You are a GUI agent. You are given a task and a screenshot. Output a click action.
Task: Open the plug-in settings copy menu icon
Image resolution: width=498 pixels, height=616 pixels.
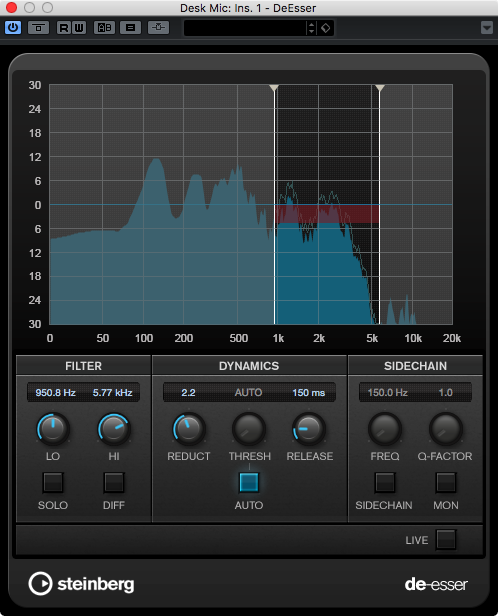pyautogui.click(x=130, y=28)
